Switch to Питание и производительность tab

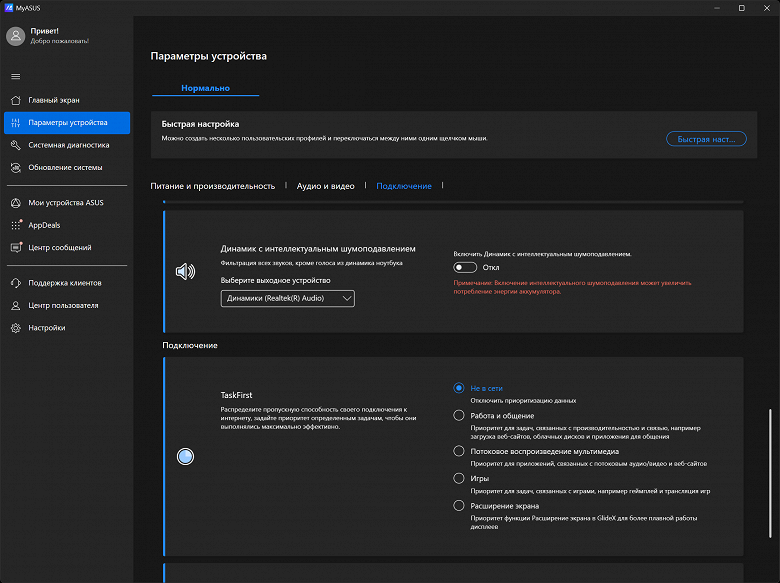[x=212, y=186]
